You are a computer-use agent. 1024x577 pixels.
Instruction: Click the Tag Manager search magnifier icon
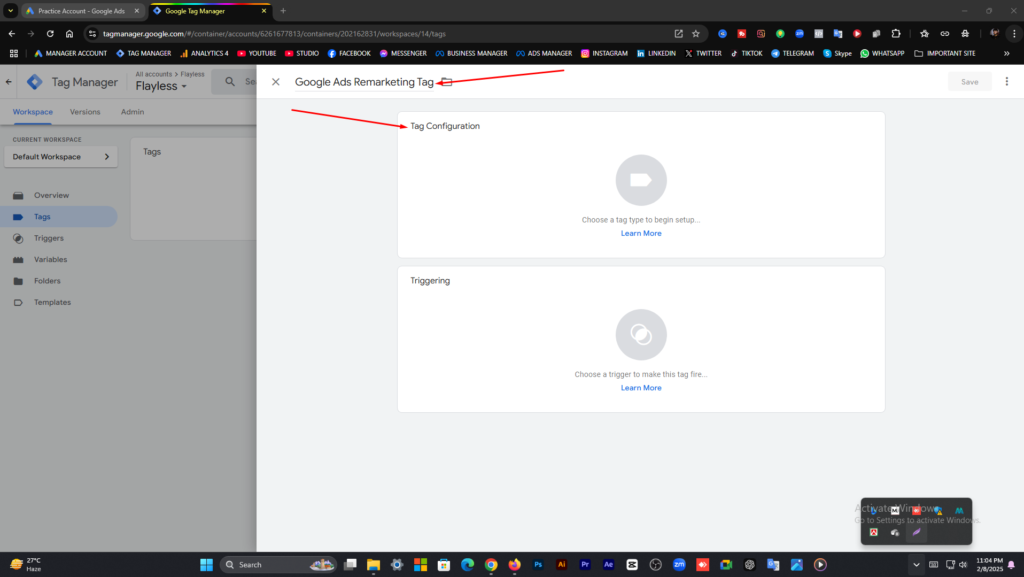pyautogui.click(x=230, y=82)
